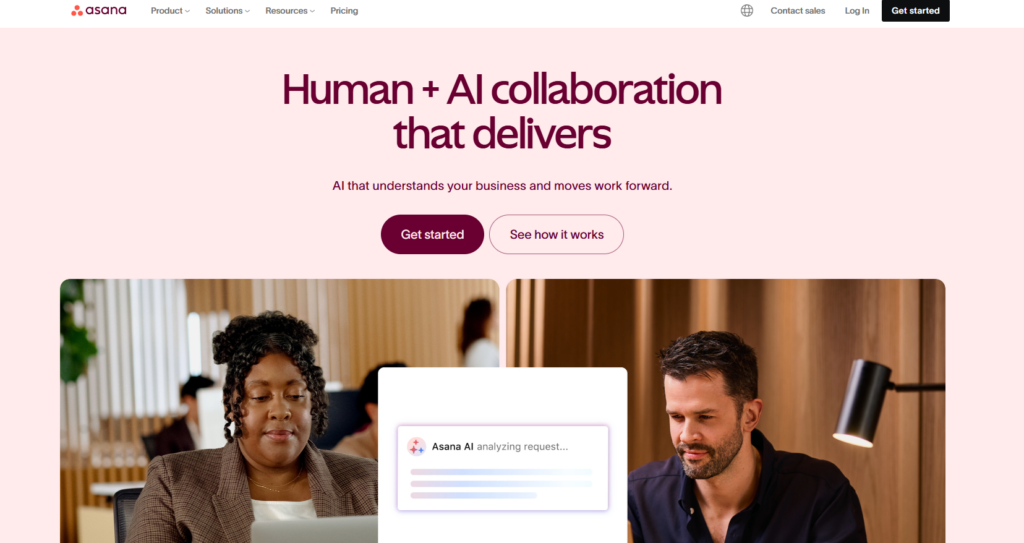1024x543 pixels.
Task: Click the loading progress bars in AI card
Action: point(501,484)
